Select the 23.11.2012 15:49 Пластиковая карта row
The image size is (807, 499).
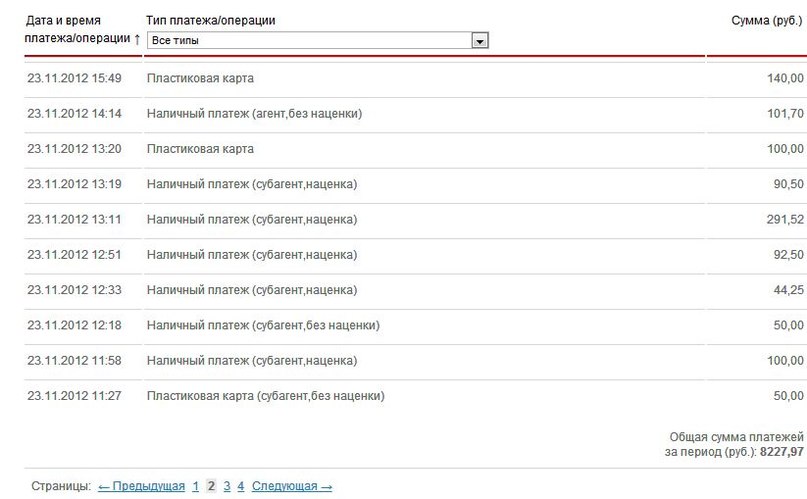pyautogui.click(x=415, y=79)
